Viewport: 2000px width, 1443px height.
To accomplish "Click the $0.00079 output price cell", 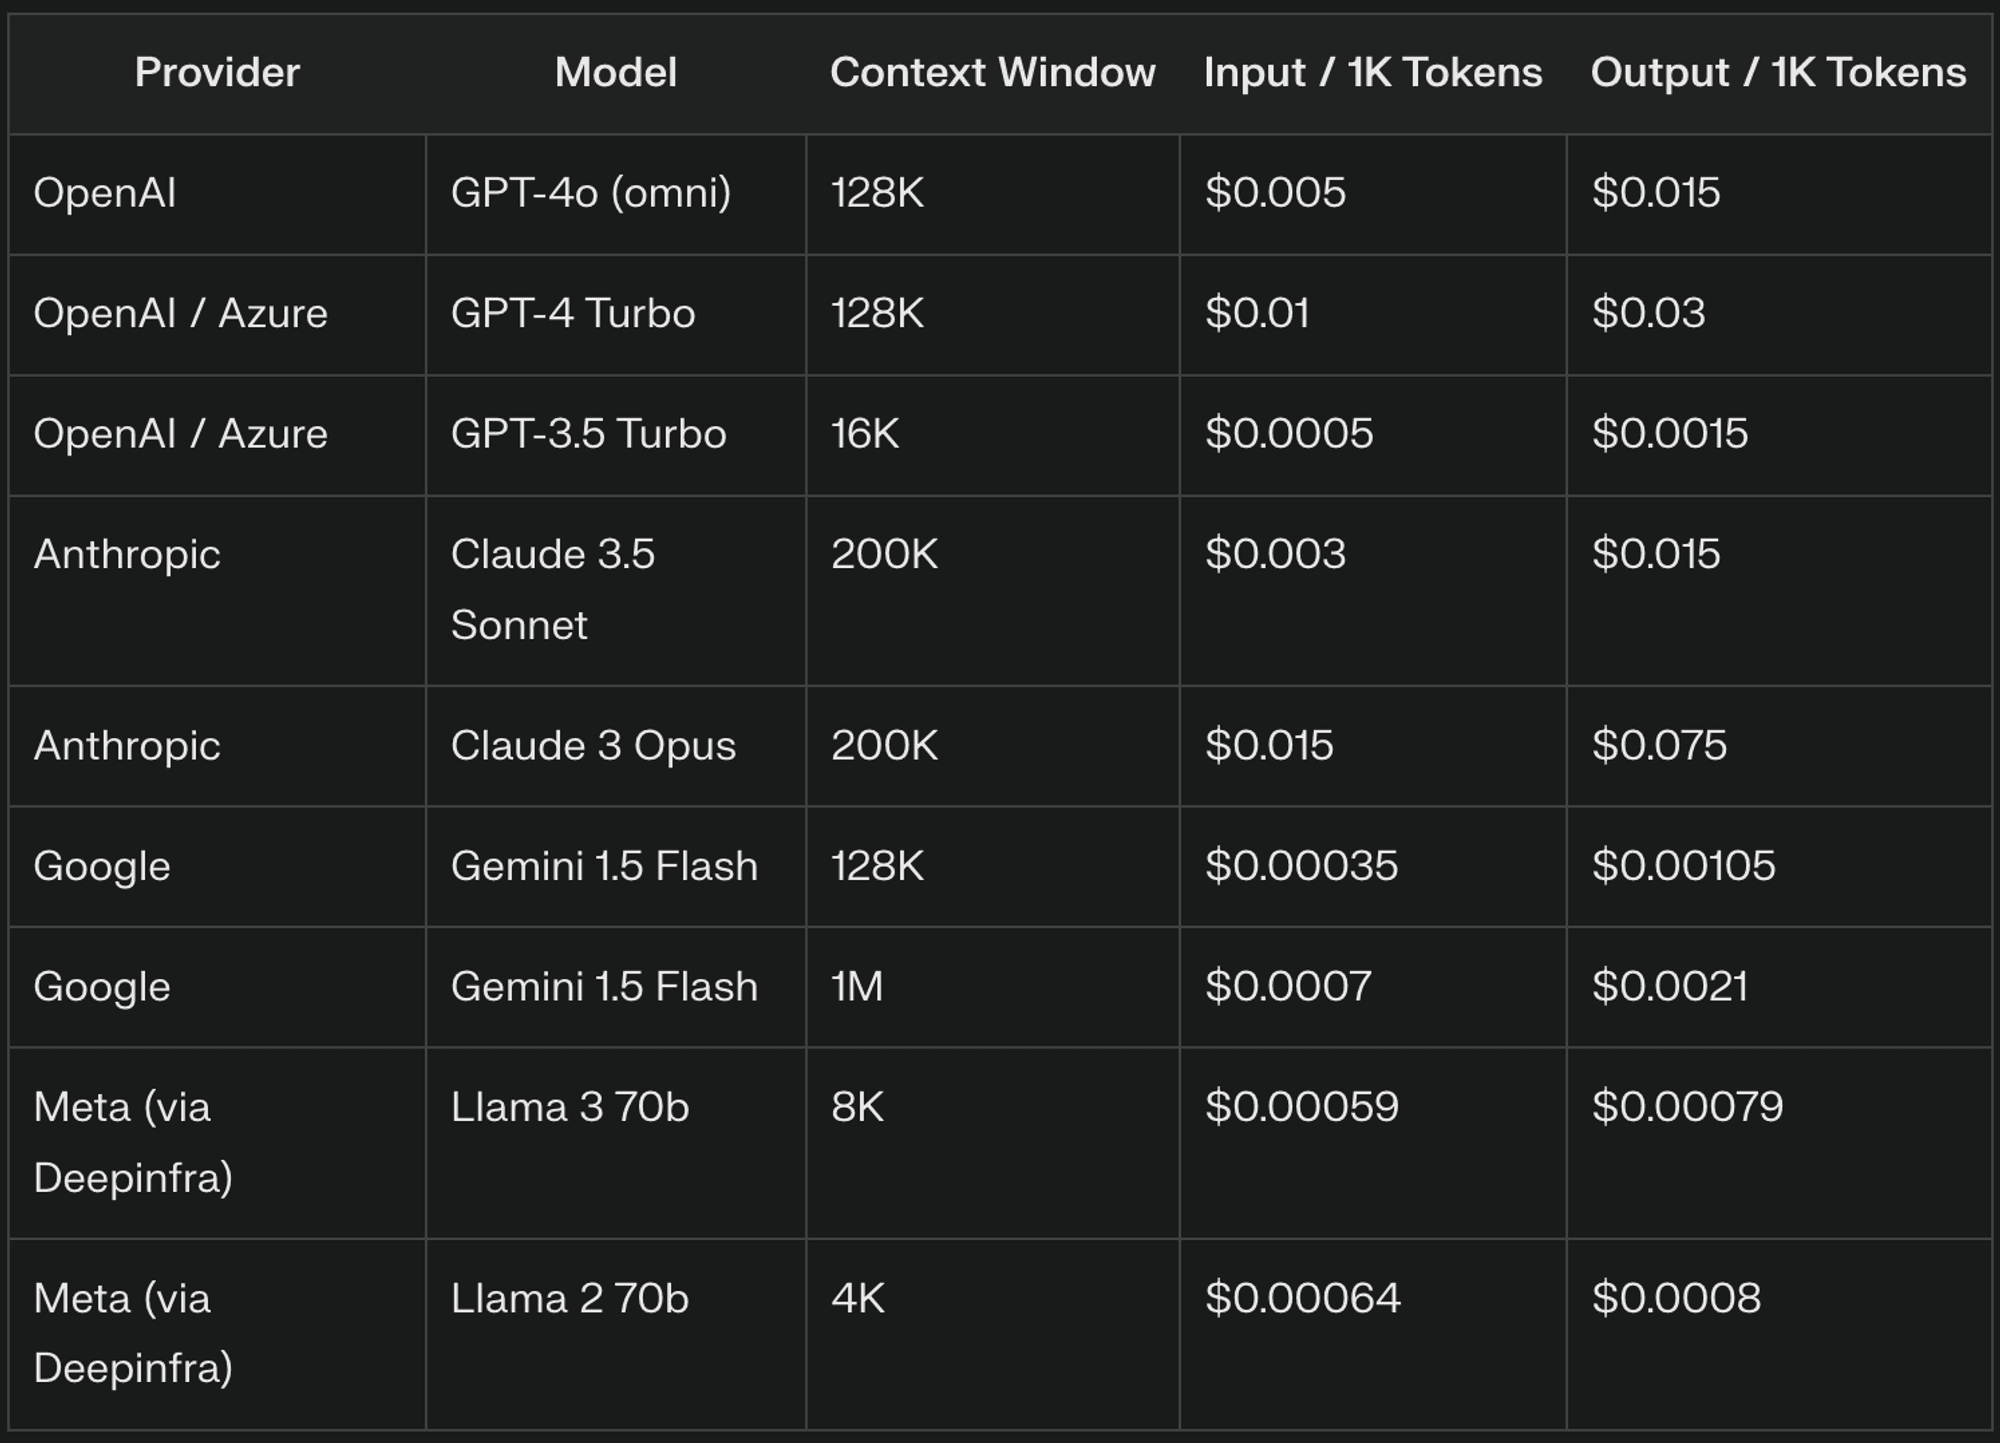I will [x=1779, y=1143].
